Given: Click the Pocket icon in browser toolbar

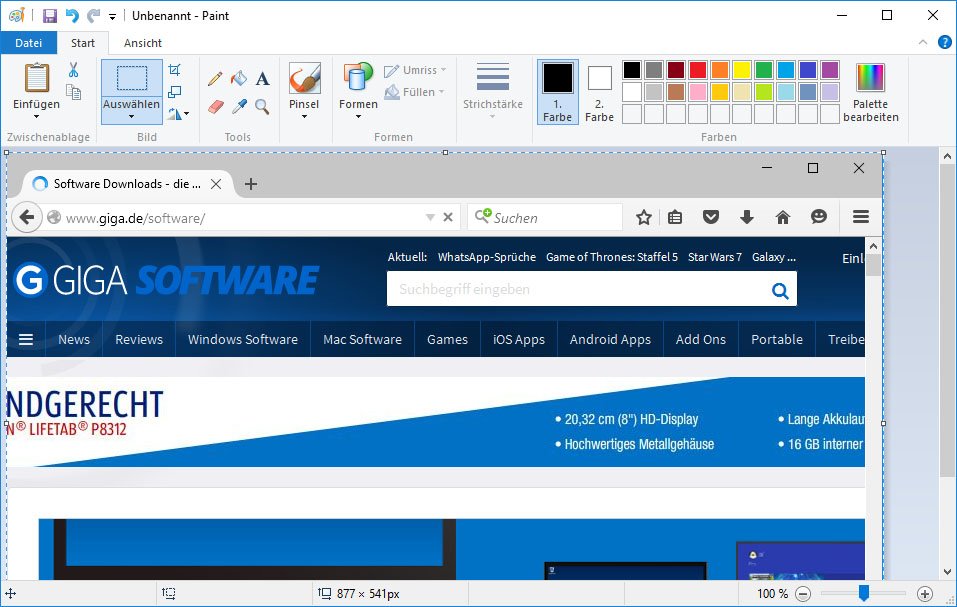Looking at the screenshot, I should (710, 217).
